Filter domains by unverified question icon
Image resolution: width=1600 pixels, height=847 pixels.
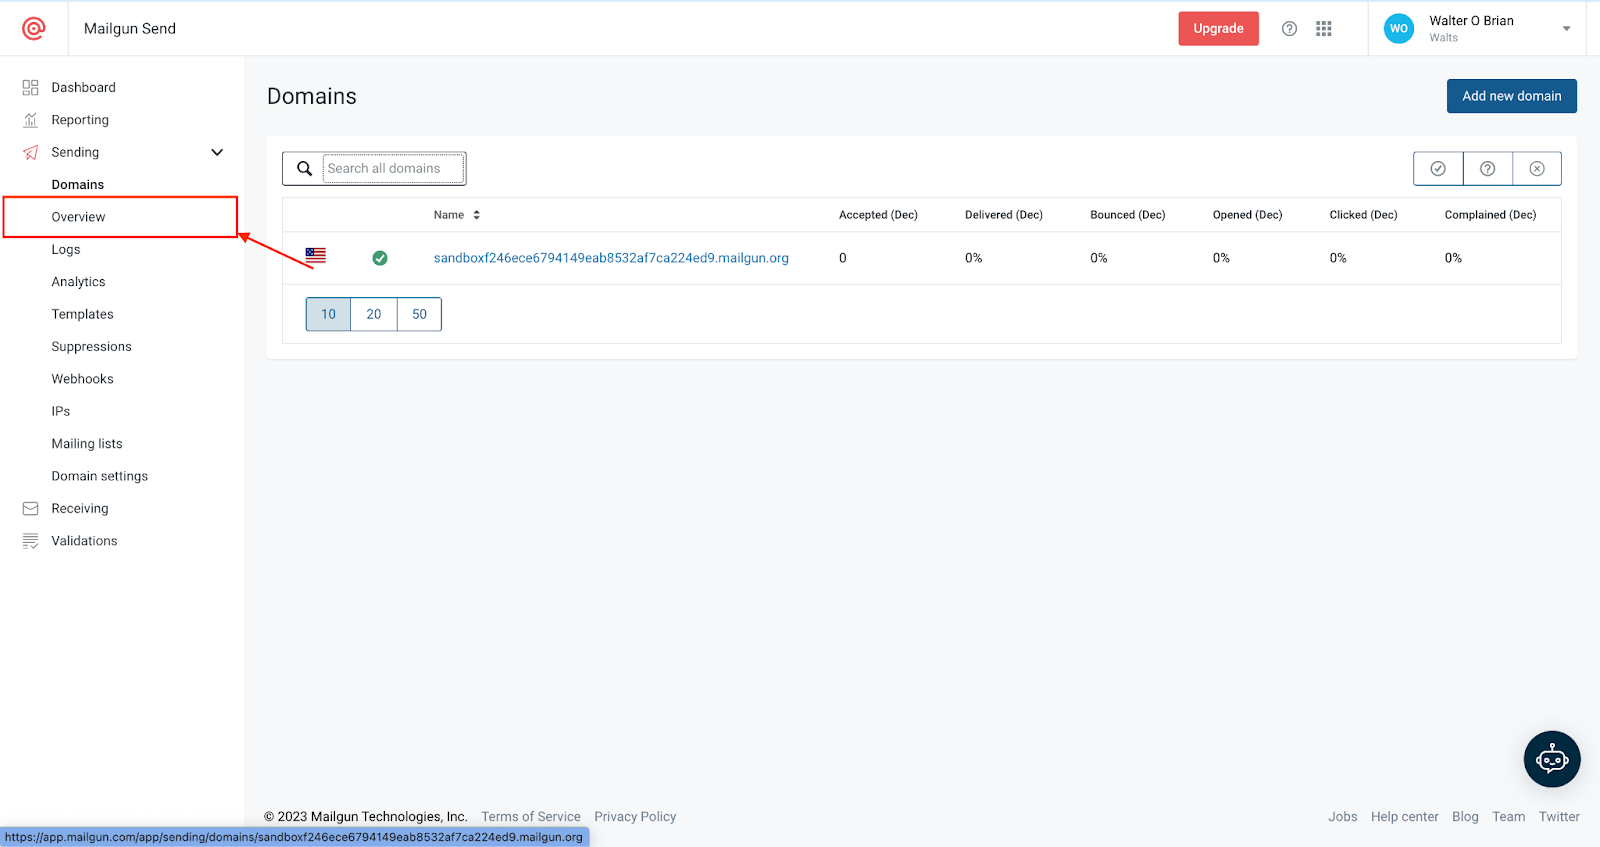tap(1488, 169)
